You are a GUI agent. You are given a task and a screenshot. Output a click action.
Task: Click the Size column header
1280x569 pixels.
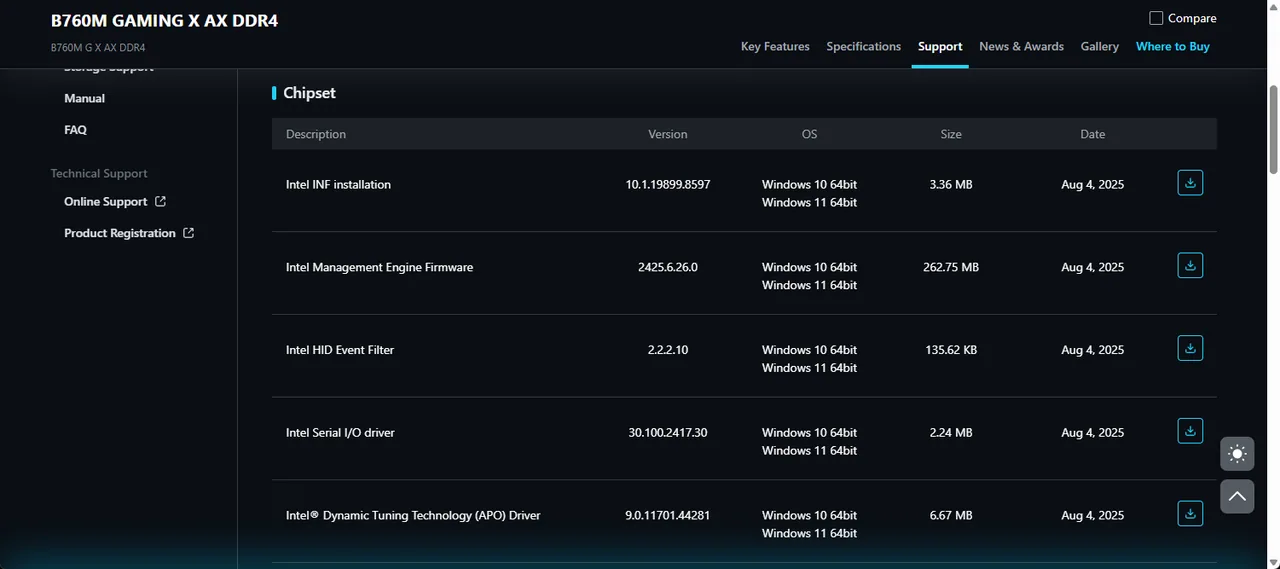[x=951, y=134]
